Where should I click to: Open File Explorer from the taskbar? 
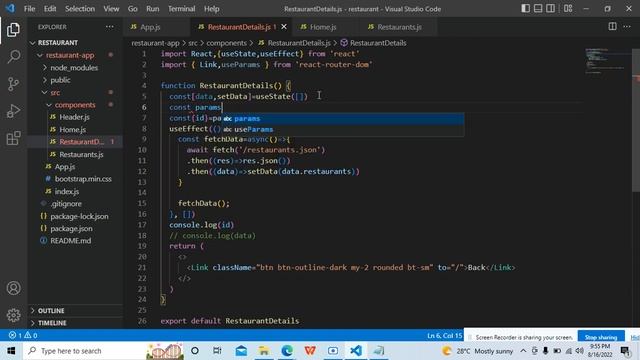264,351
